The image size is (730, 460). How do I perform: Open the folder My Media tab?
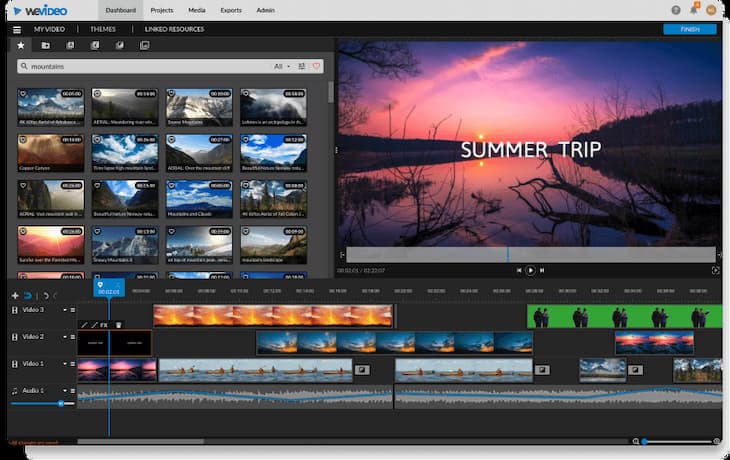[x=45, y=45]
